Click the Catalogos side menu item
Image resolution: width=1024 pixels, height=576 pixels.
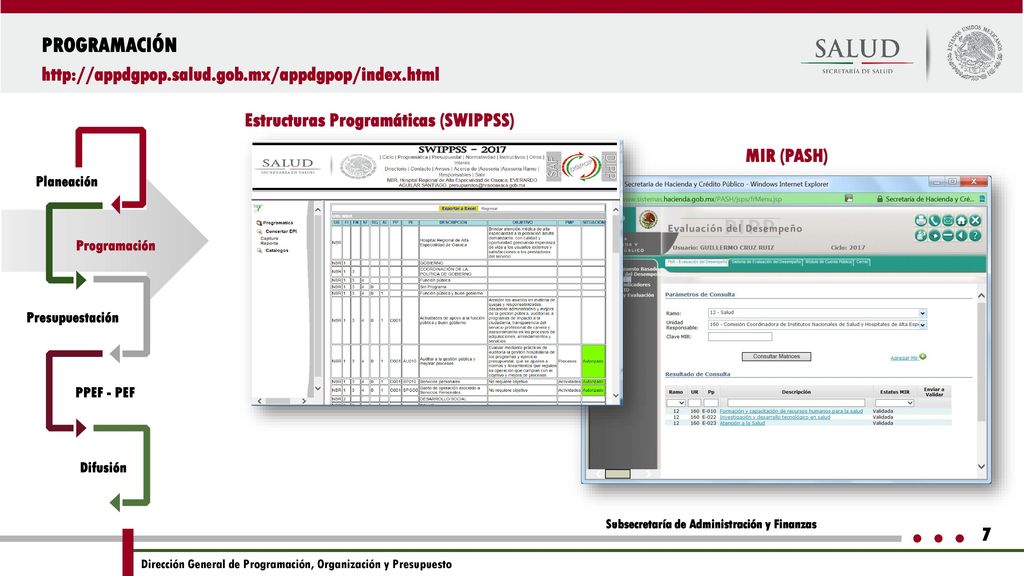click(277, 250)
